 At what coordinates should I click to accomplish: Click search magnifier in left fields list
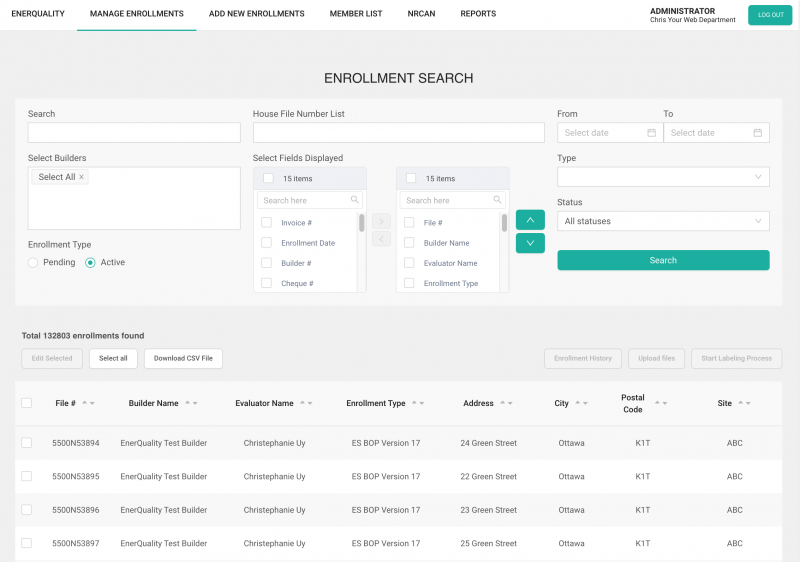(354, 200)
